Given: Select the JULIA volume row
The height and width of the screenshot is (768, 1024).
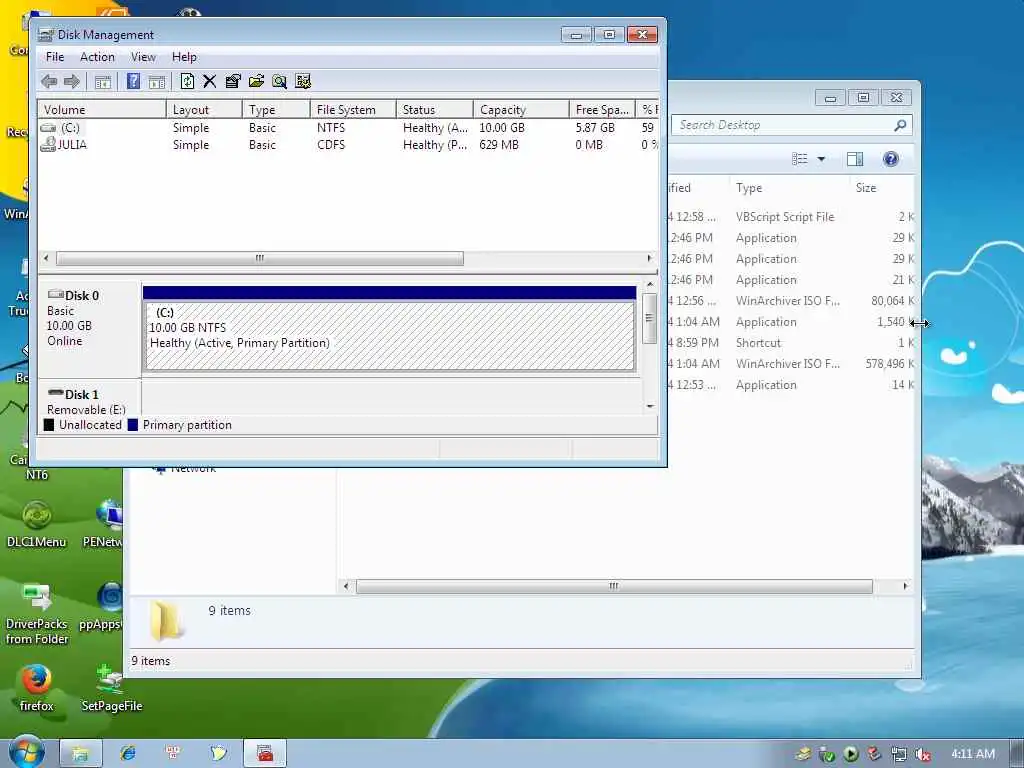Looking at the screenshot, I should (348, 145).
